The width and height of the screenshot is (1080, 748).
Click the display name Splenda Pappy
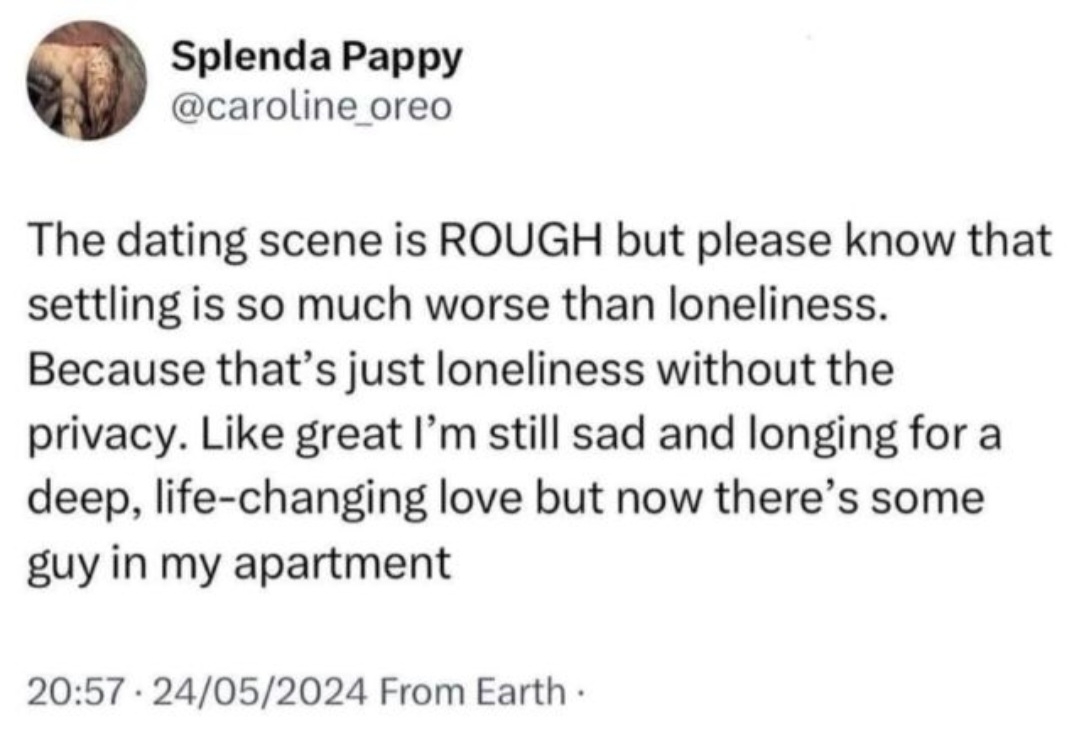pos(317,58)
